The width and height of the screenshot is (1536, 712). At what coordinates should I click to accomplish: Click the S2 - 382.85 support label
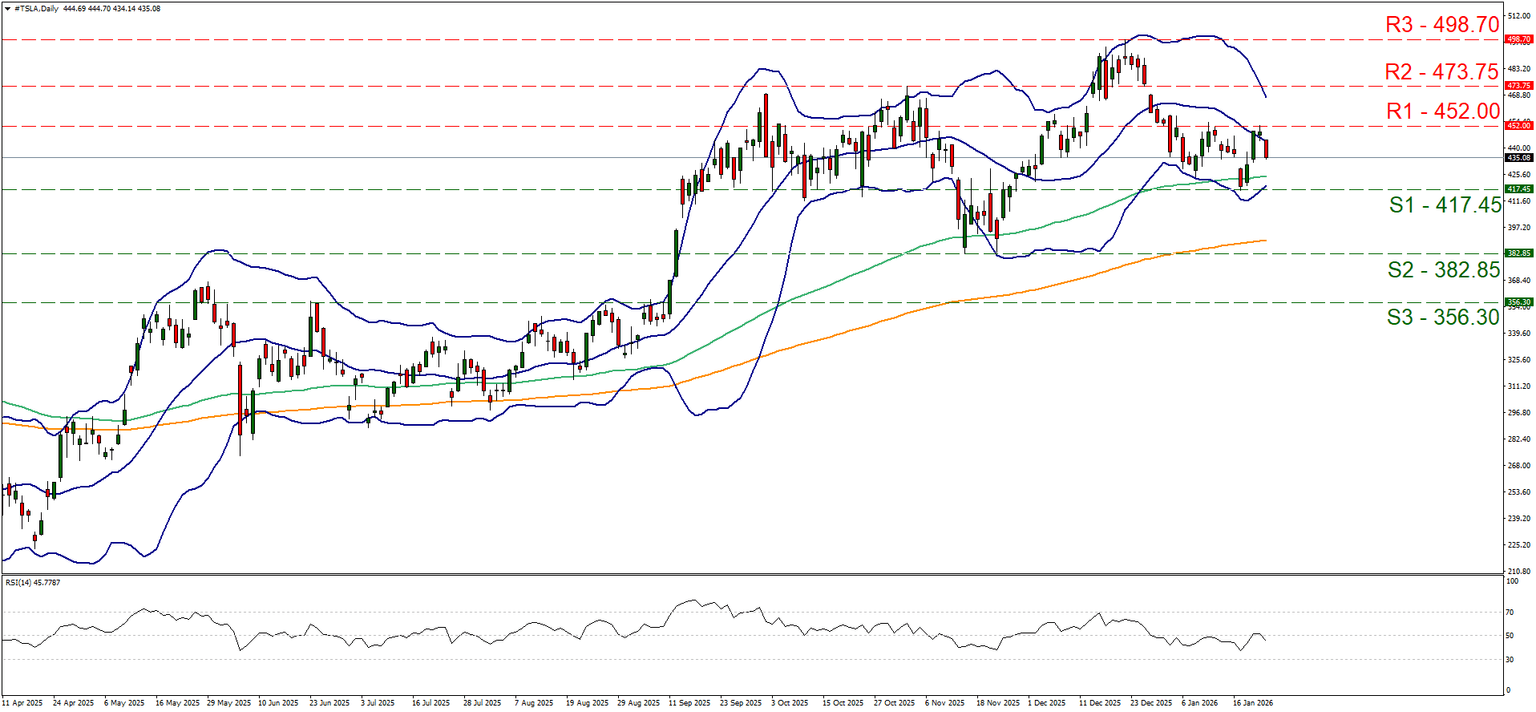1445,270
